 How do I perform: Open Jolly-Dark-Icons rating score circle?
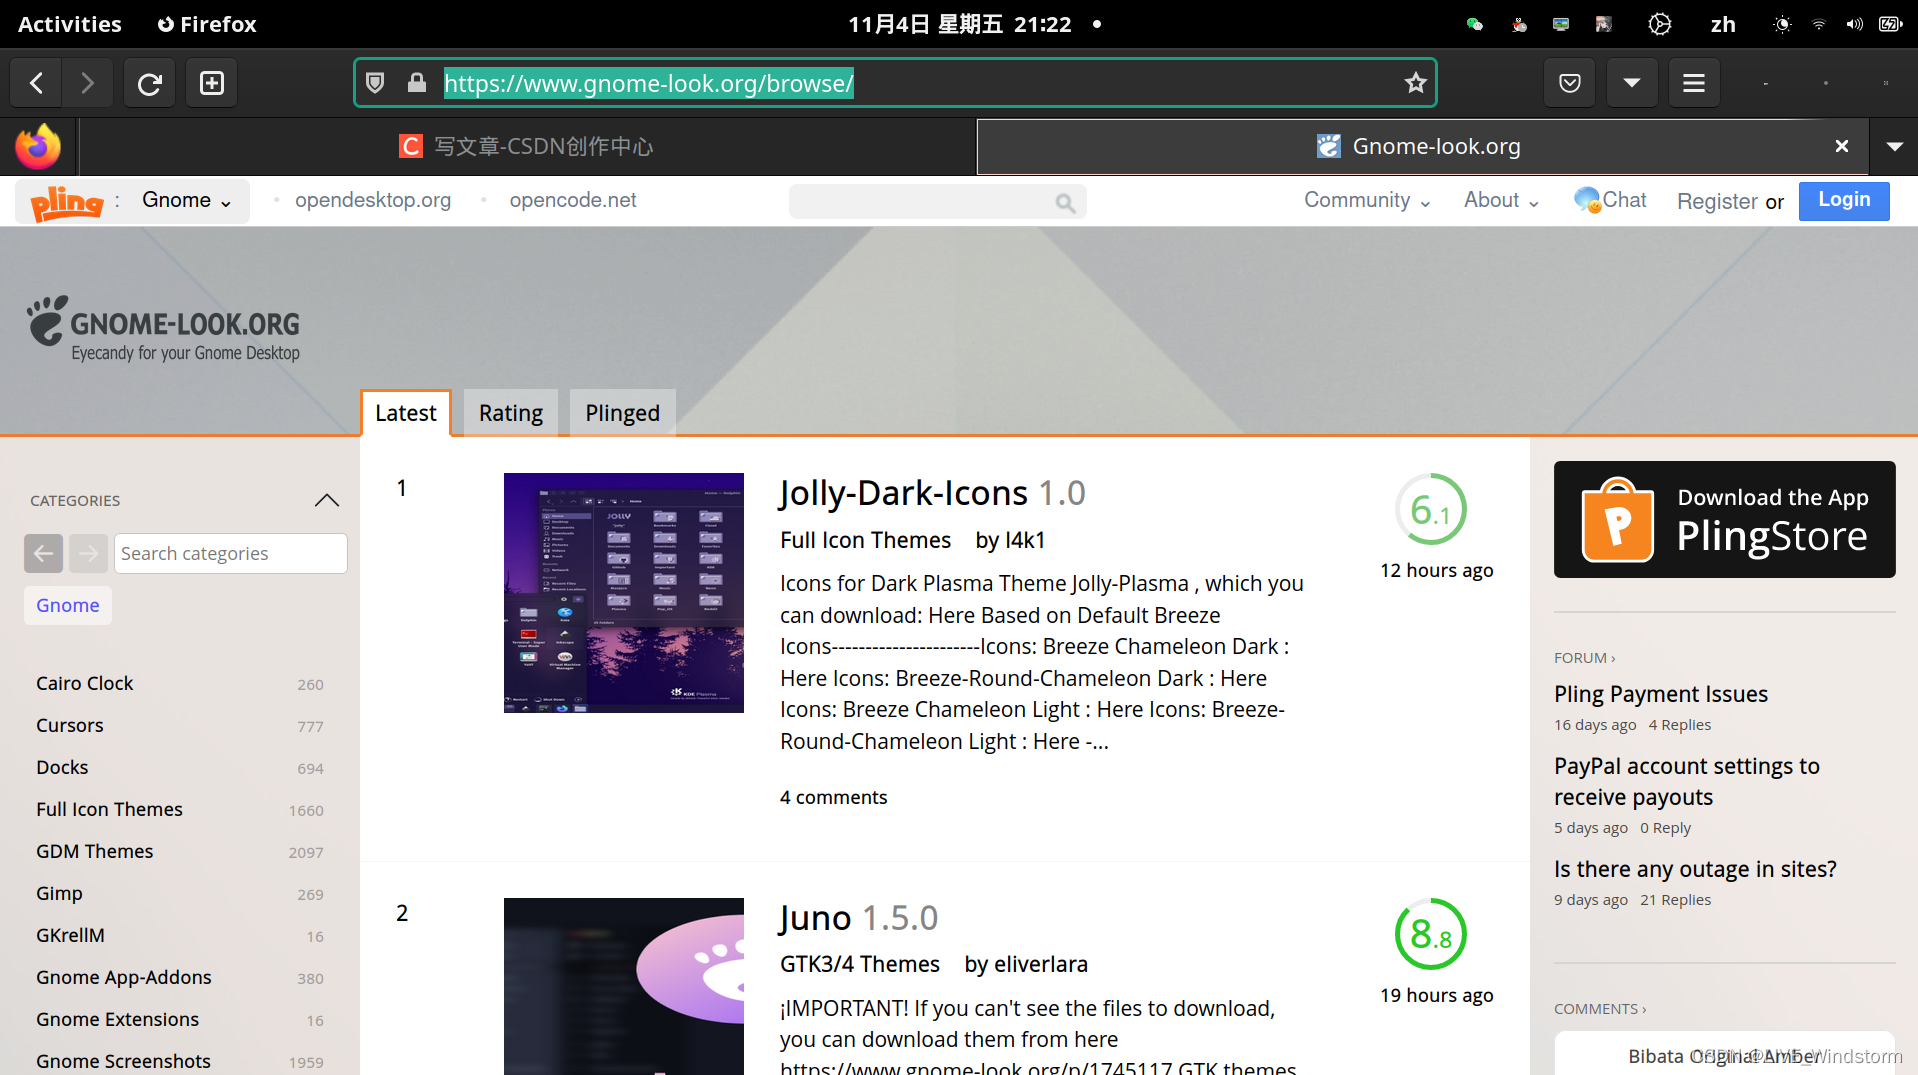click(1431, 510)
